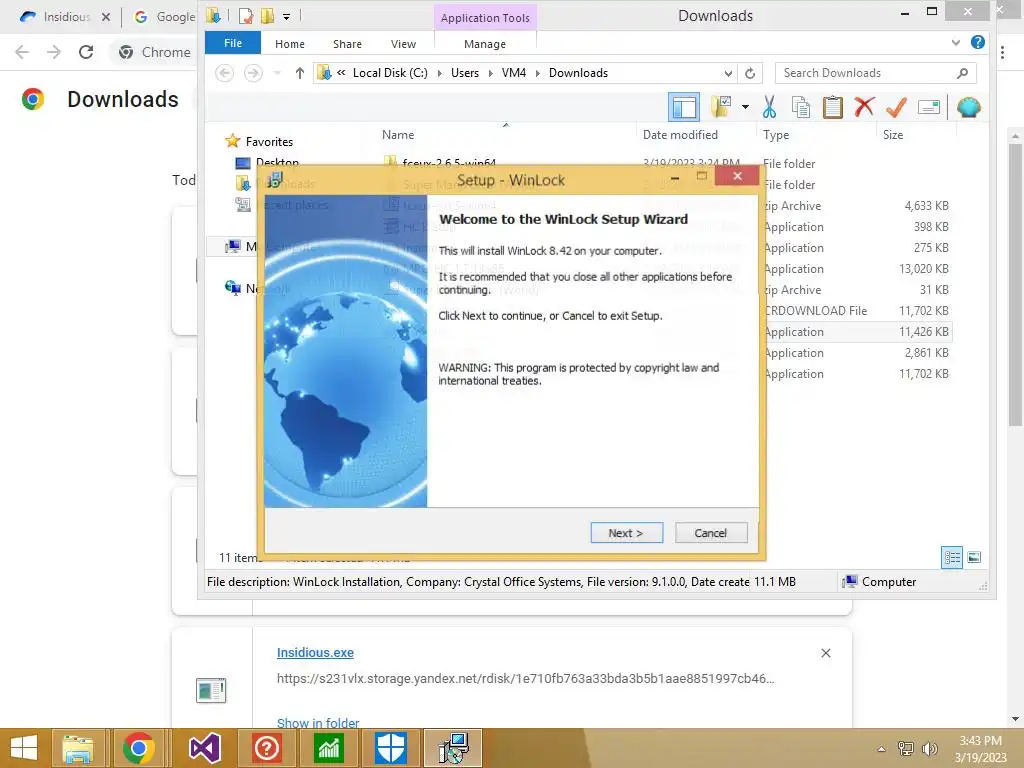Reload the Chrome page

point(86,52)
